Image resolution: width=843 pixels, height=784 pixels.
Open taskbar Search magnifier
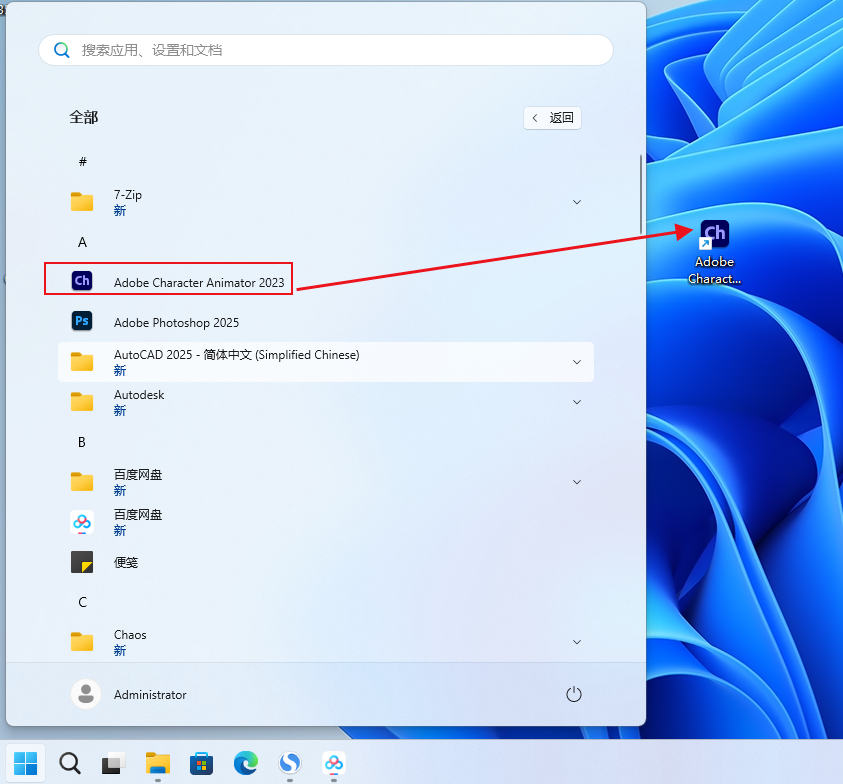[x=70, y=763]
